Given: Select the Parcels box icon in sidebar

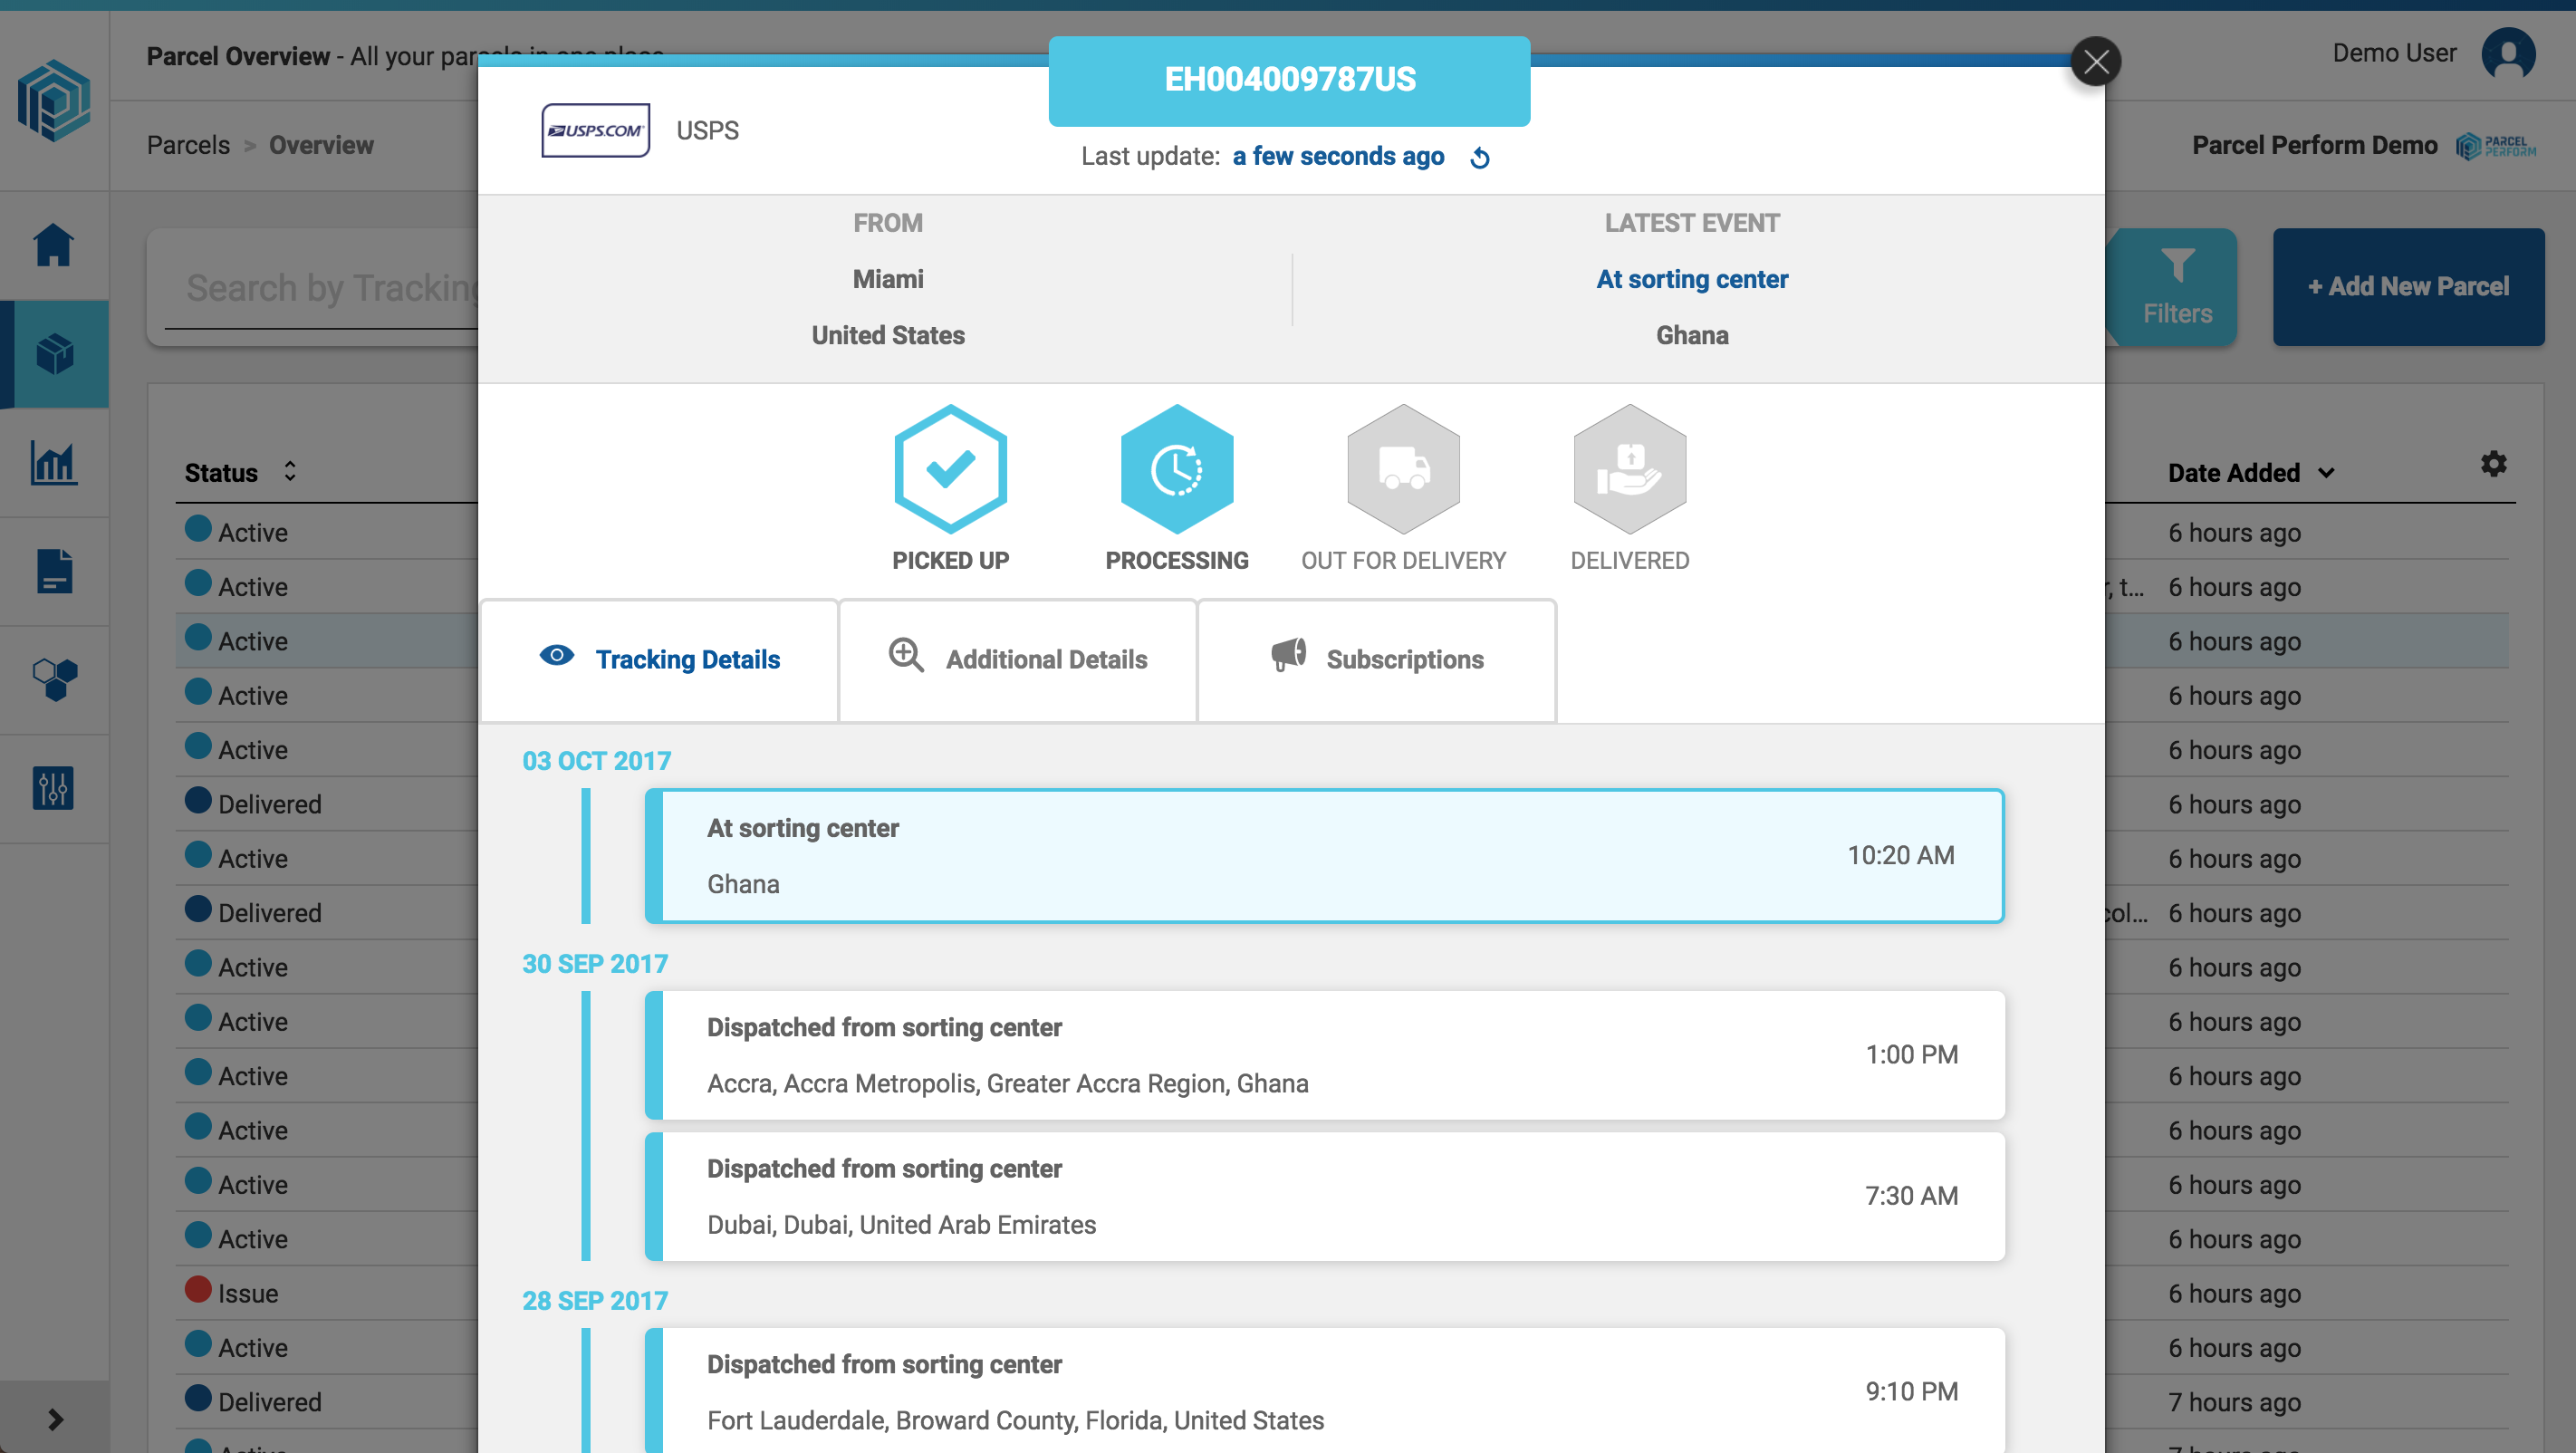Looking at the screenshot, I should (54, 355).
